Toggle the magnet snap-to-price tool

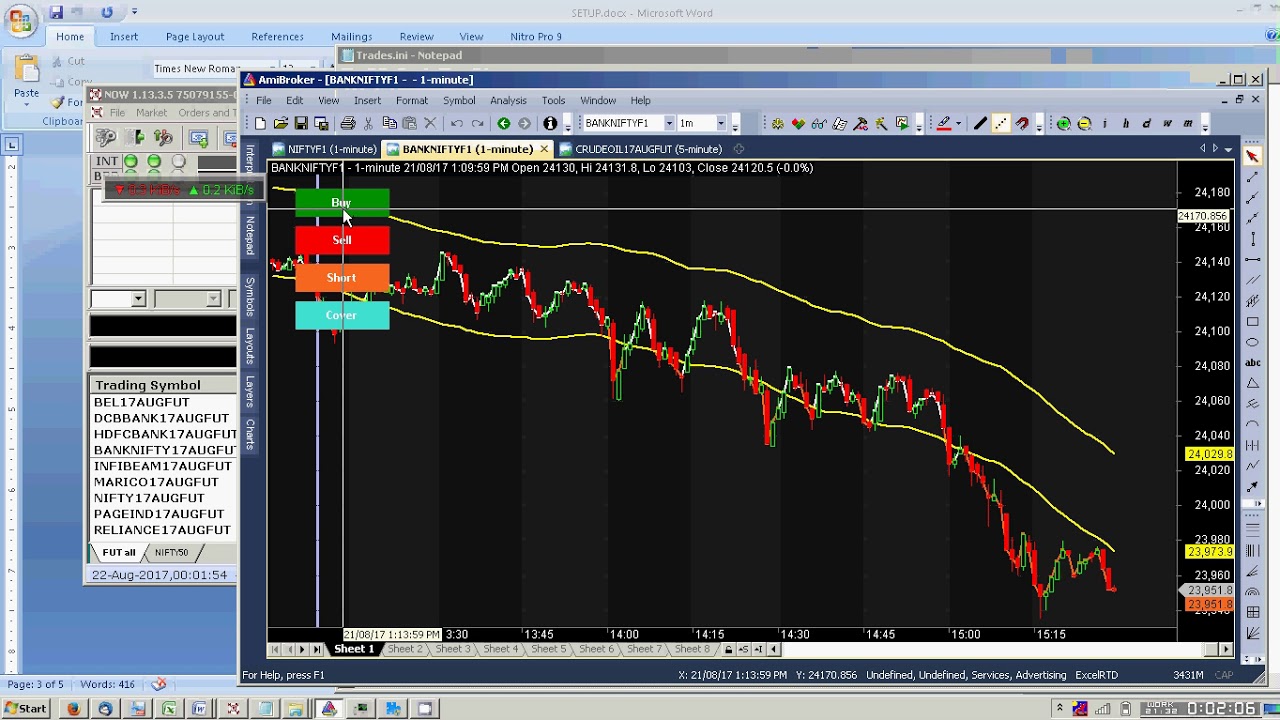click(1022, 123)
